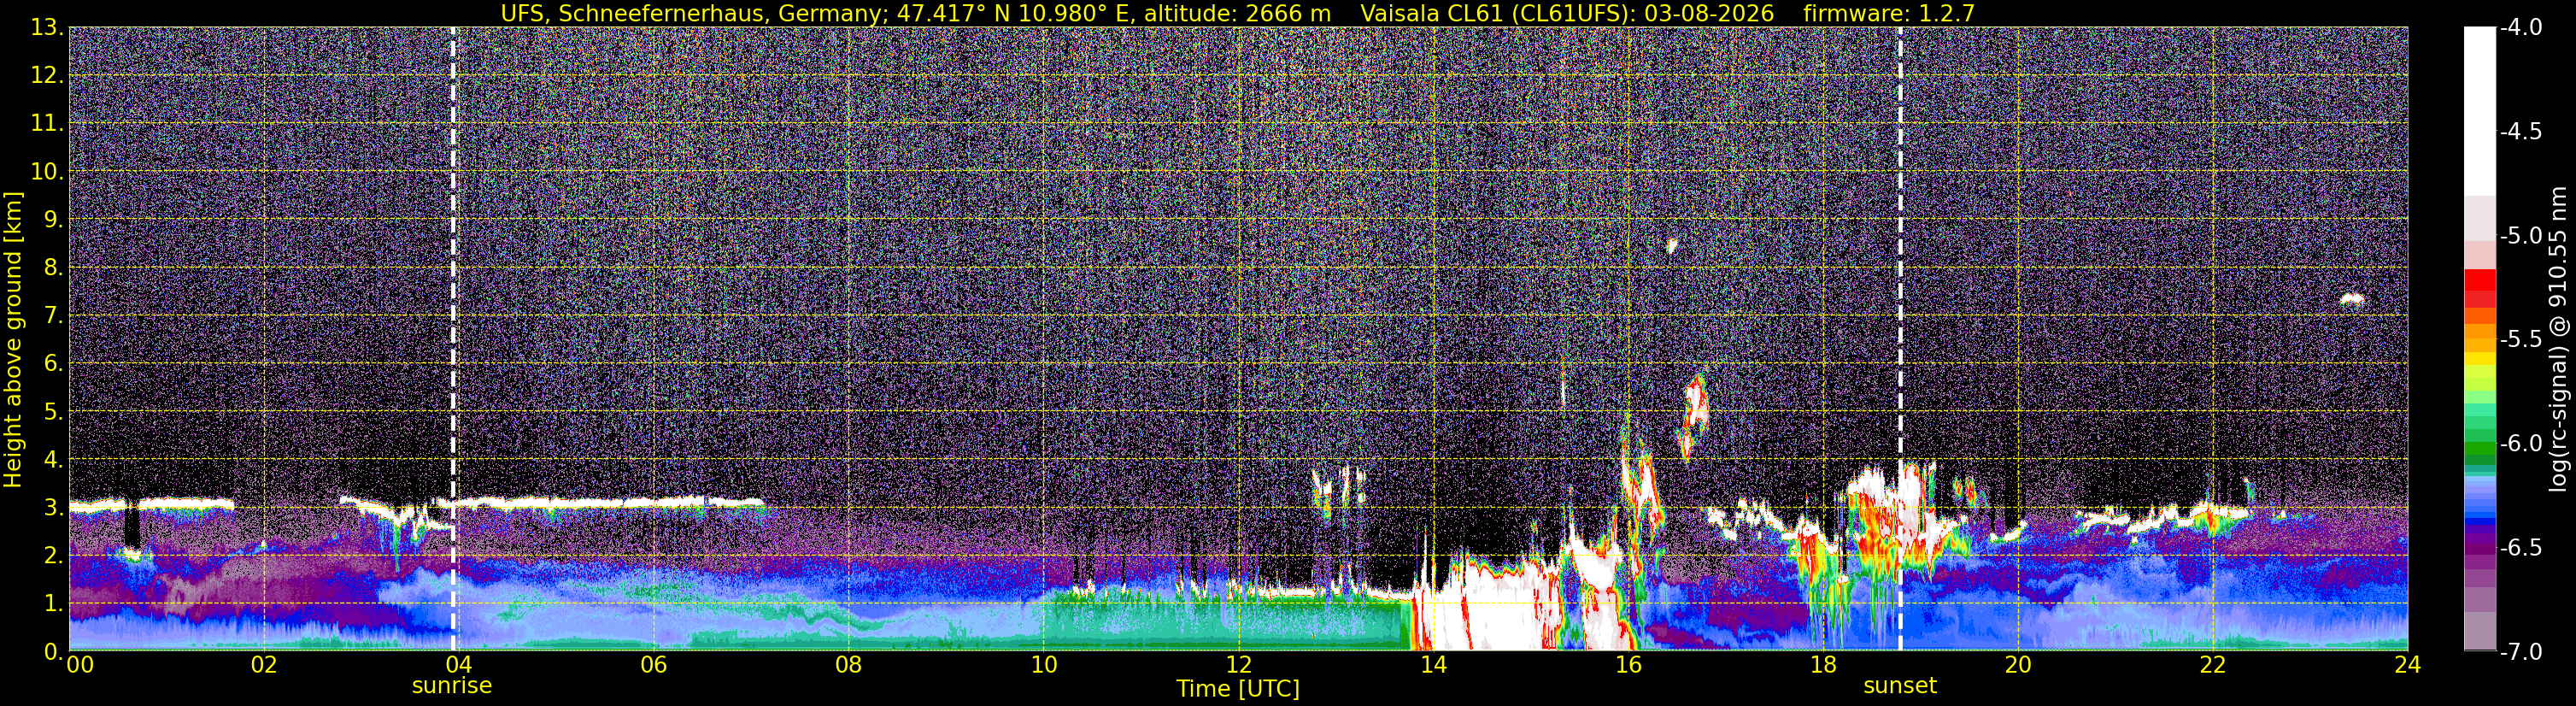The width and height of the screenshot is (2576, 706).
Task: Click the Height above ground axis label
Action: click(13, 339)
